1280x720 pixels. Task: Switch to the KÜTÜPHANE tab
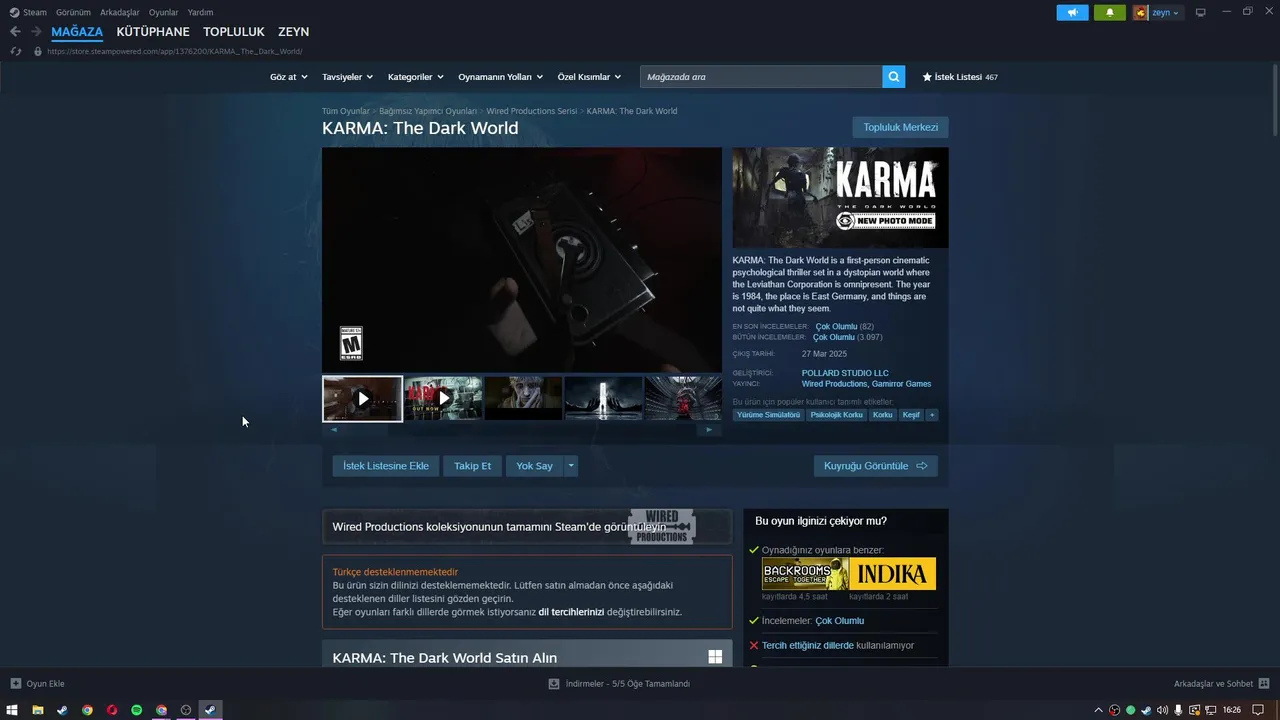coord(153,32)
